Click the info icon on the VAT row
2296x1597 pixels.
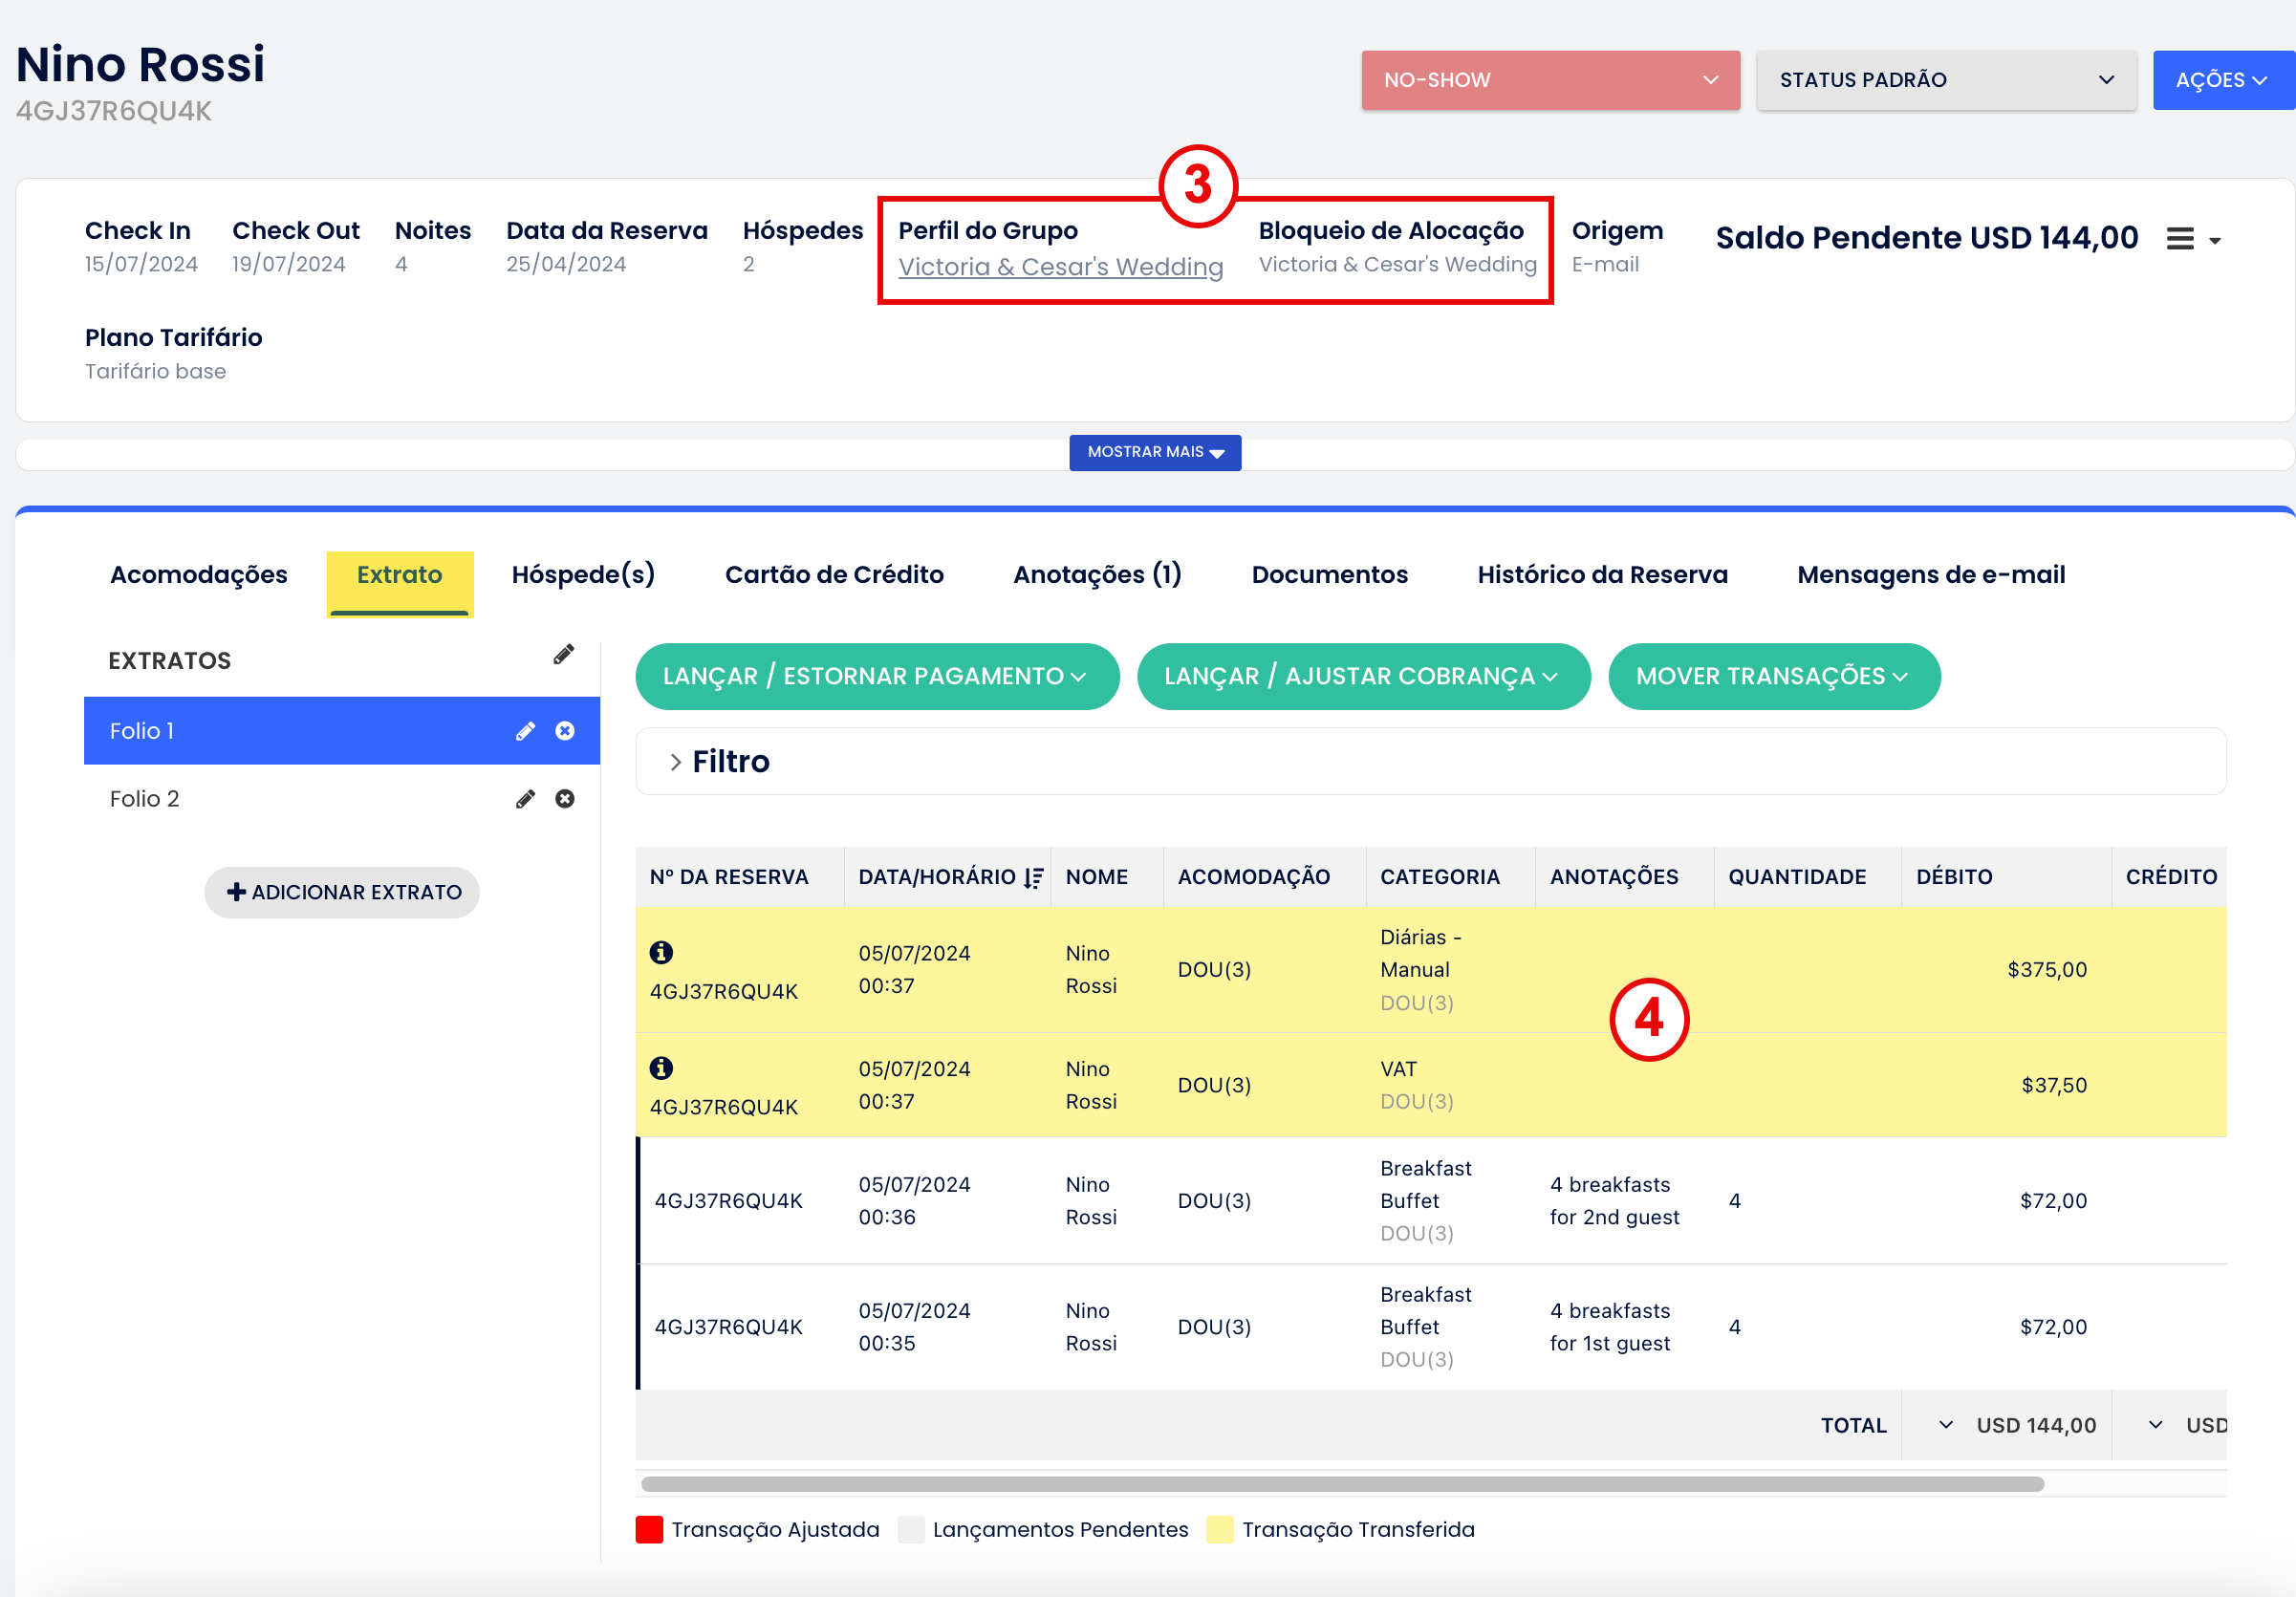coord(661,1068)
